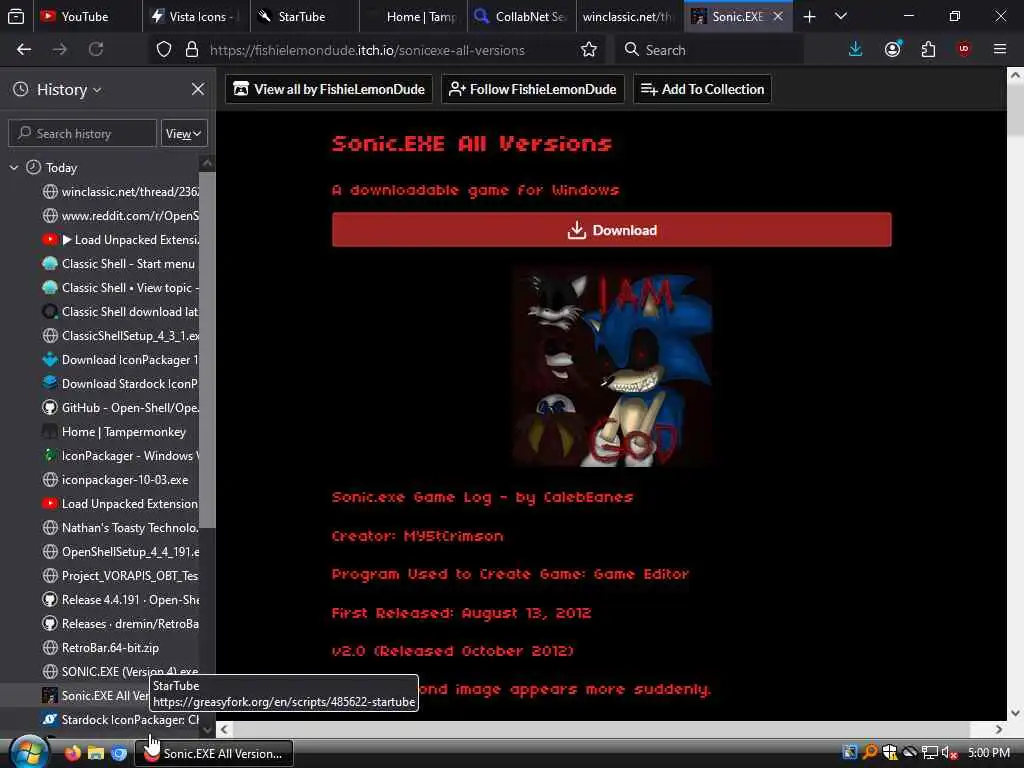This screenshot has width=1024, height=768.
Task: Open Stardock IconPackager history entry
Action: click(120, 720)
